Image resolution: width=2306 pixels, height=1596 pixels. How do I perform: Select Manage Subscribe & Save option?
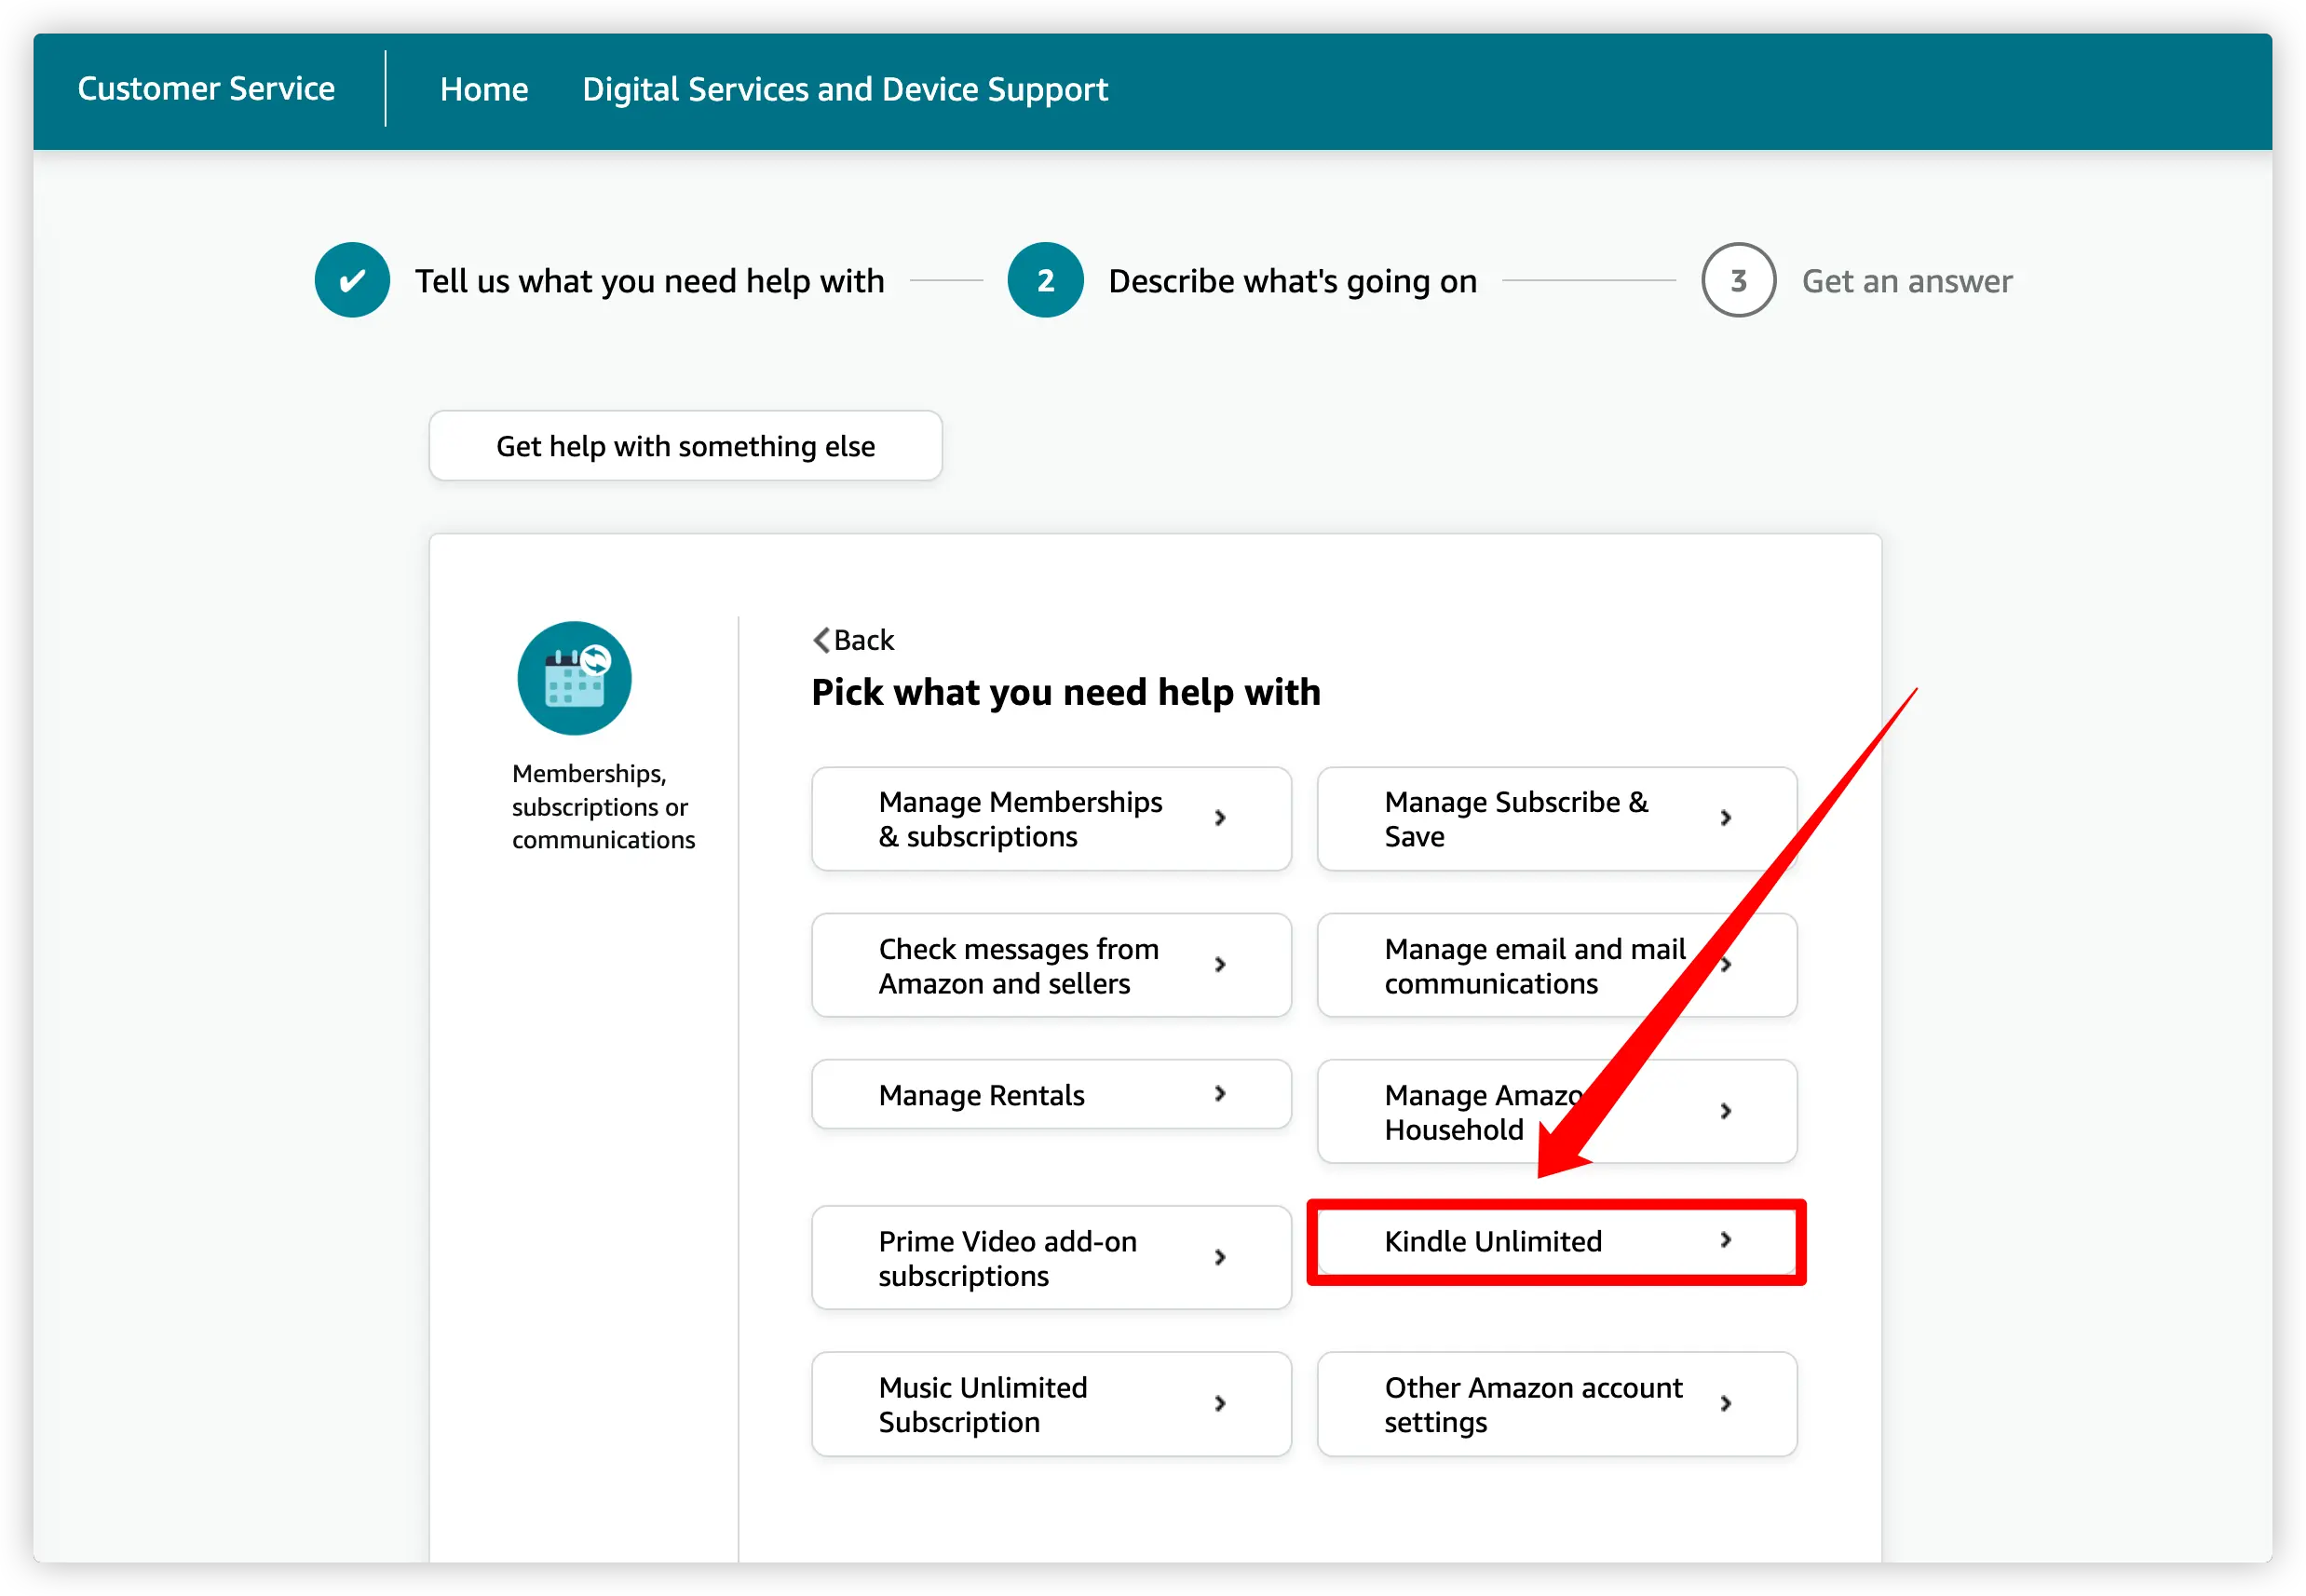tap(1556, 819)
